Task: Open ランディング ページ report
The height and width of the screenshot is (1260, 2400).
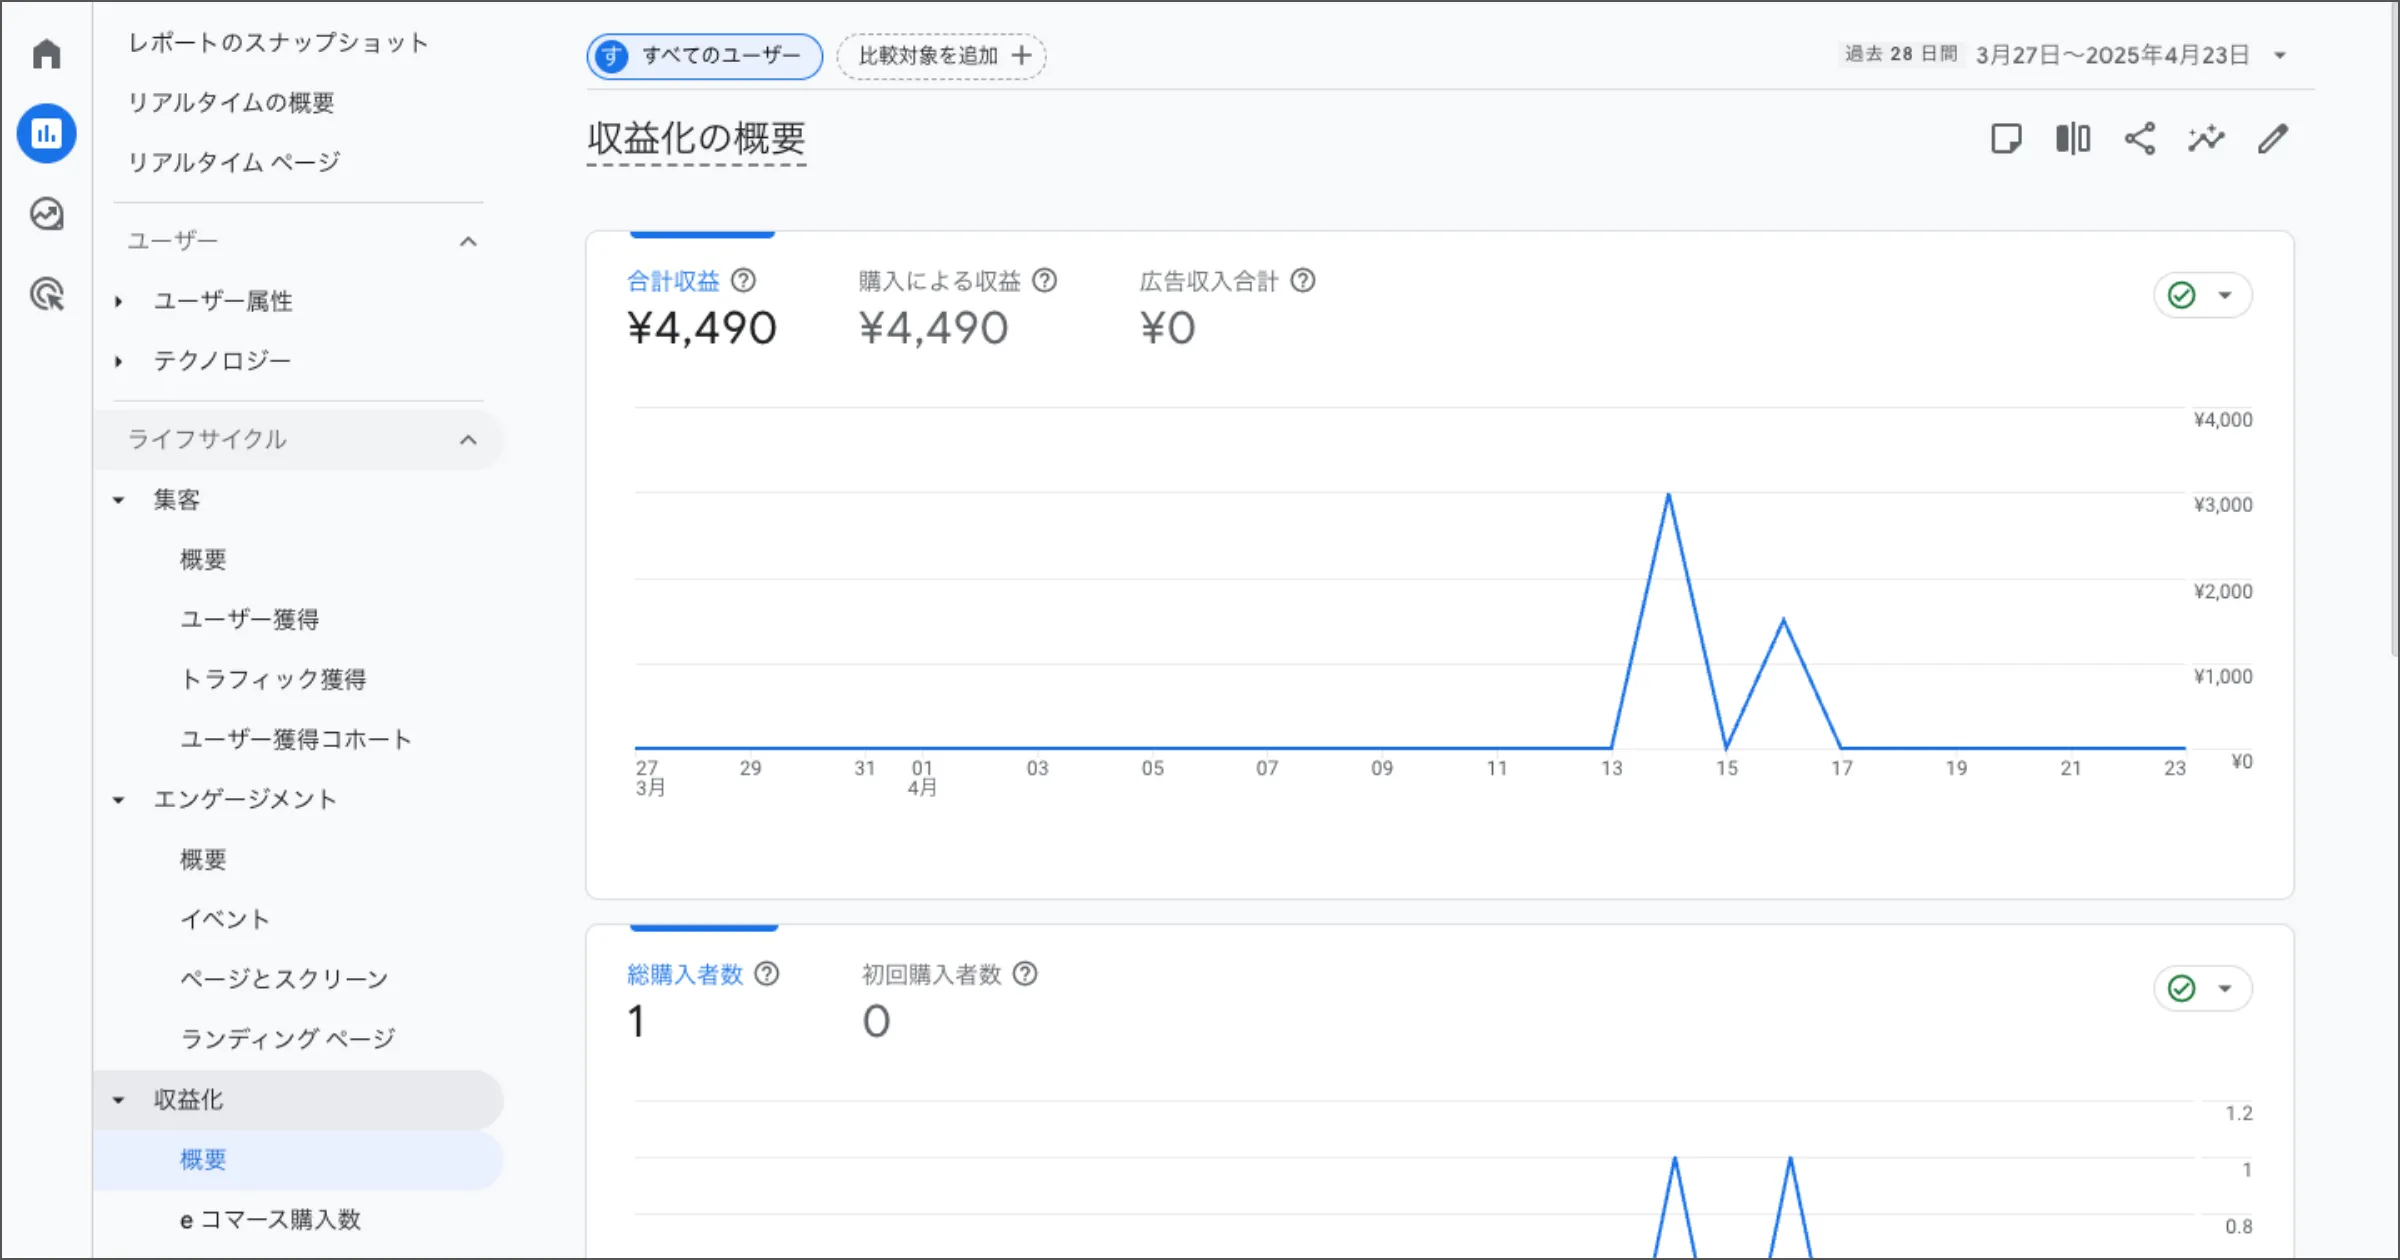Action: coord(288,1039)
